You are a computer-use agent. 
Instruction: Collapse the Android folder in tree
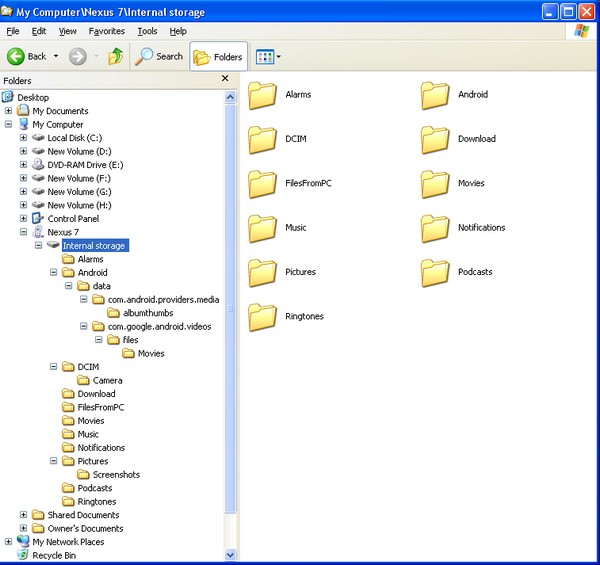pyautogui.click(x=54, y=272)
